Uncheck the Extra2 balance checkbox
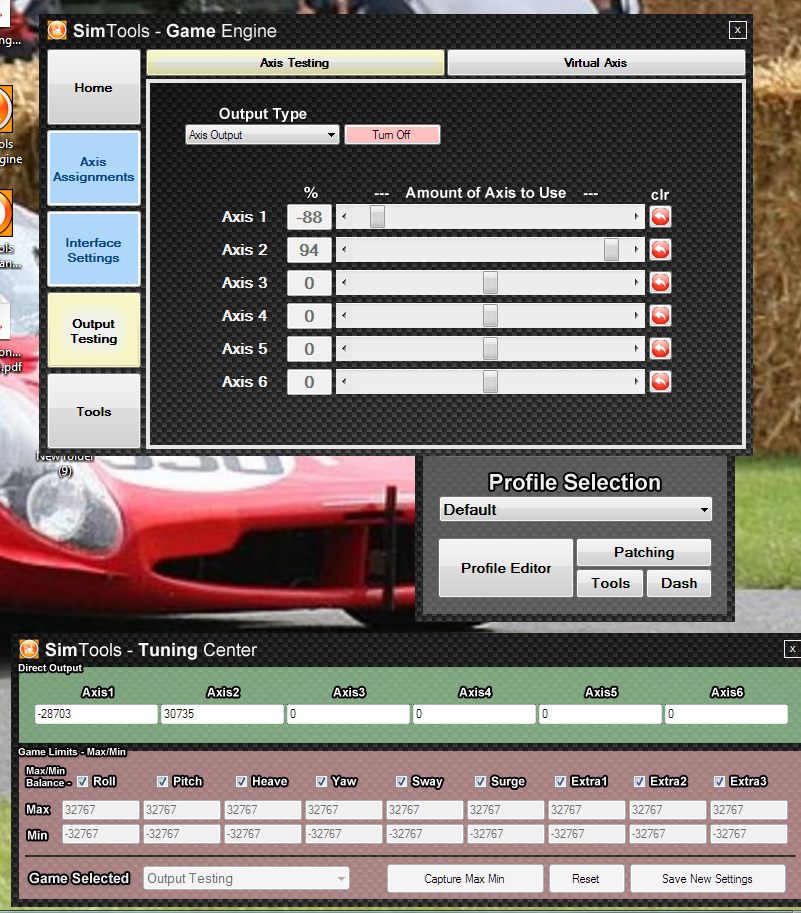 [639, 781]
